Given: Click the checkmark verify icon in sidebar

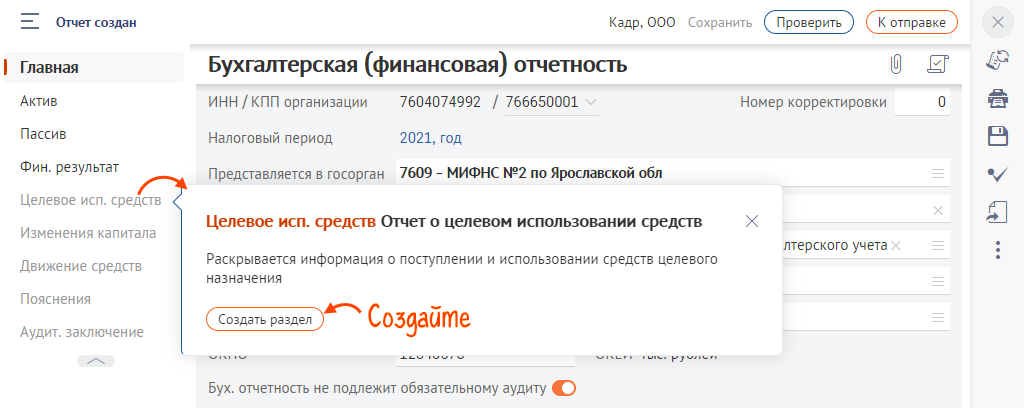Looking at the screenshot, I should coord(996,174).
